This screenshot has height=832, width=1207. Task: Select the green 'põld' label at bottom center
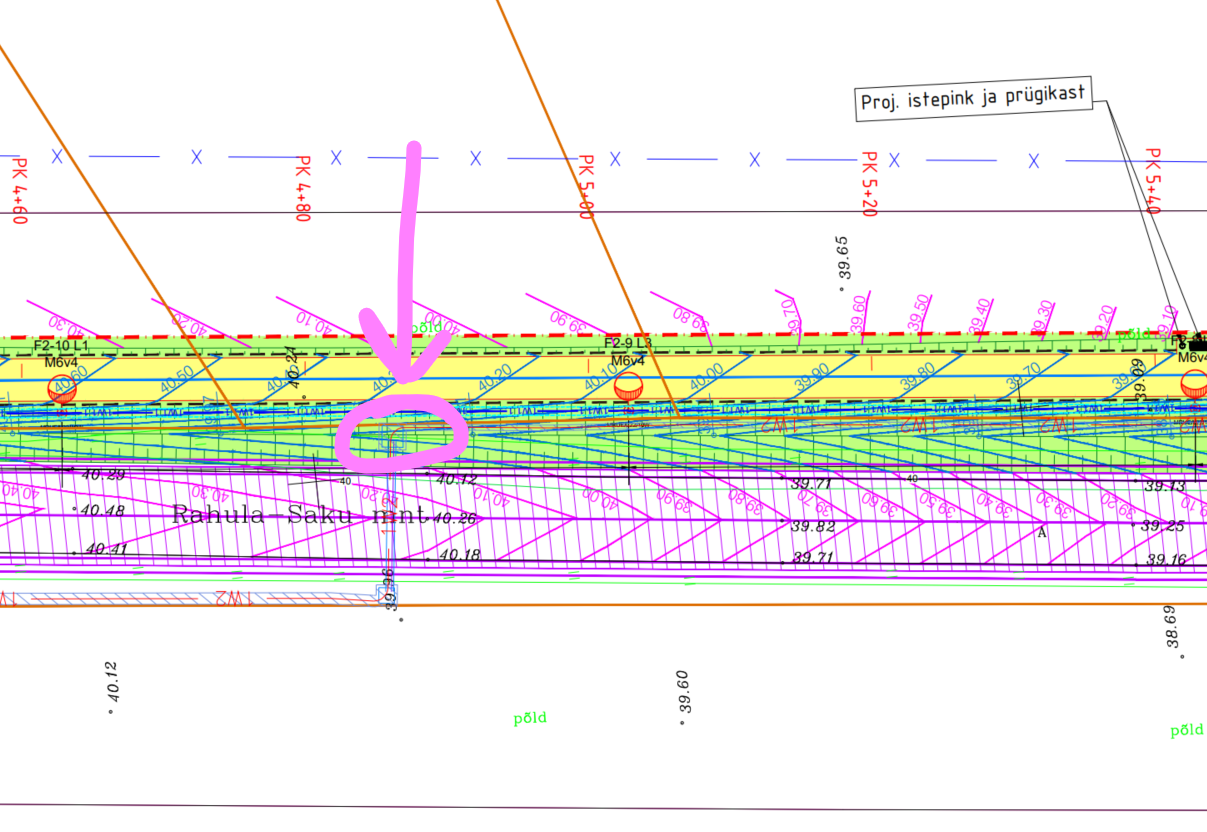tap(530, 718)
